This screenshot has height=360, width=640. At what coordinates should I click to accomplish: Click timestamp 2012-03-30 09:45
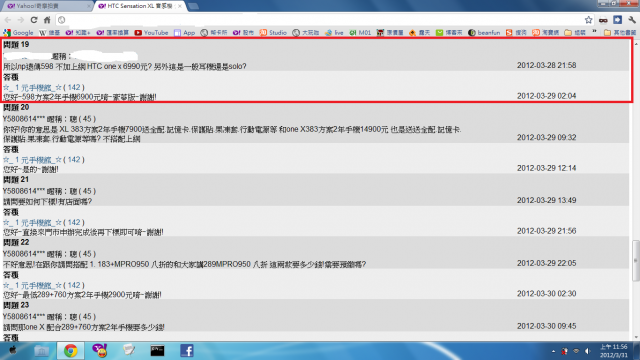tap(547, 326)
